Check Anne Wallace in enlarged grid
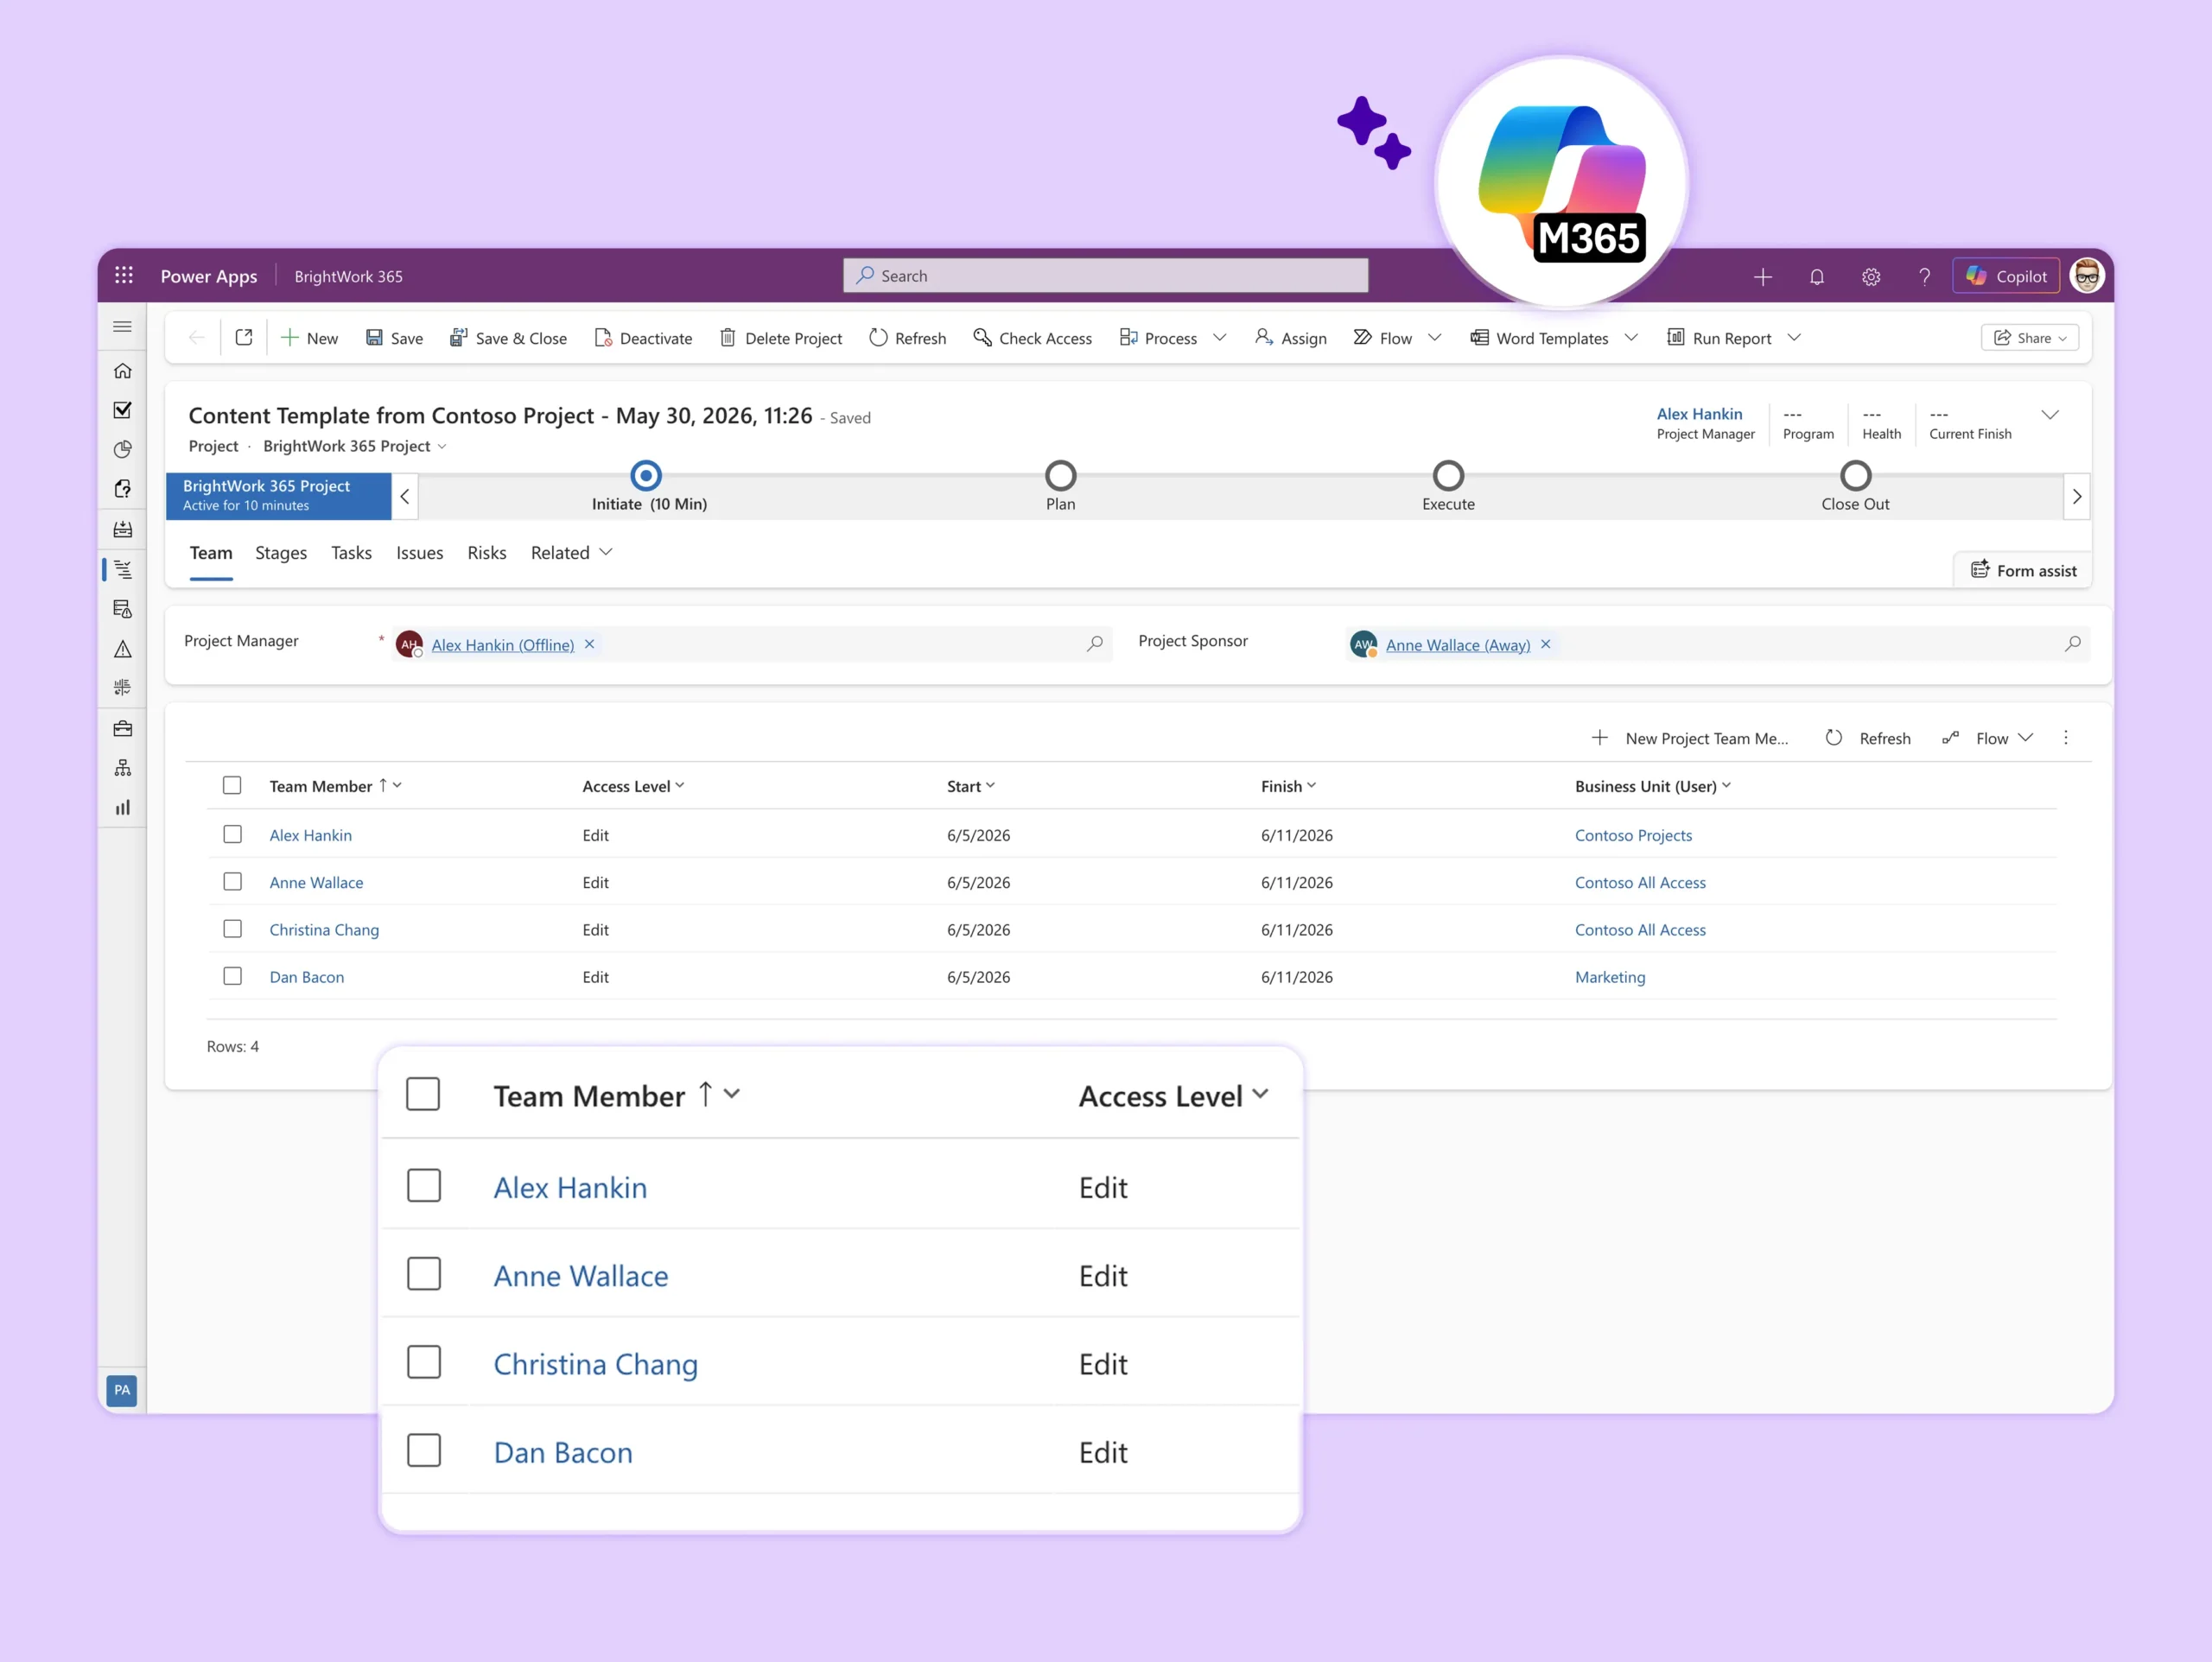Screen dimensions: 2212x1662 click(x=424, y=1274)
